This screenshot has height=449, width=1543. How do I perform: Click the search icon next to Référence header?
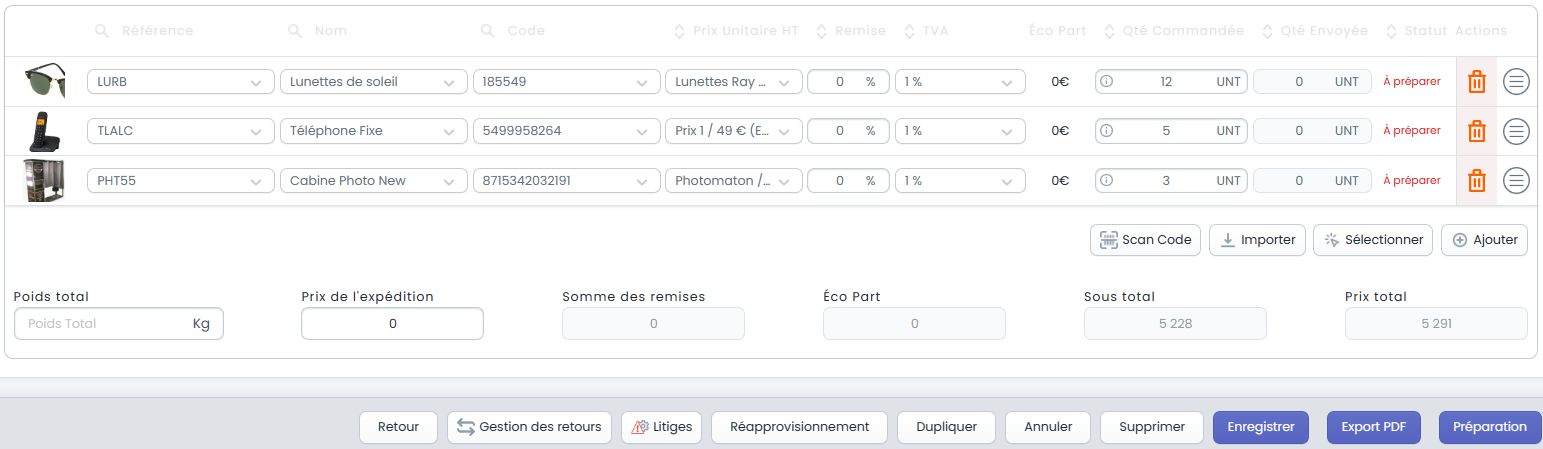pos(102,31)
